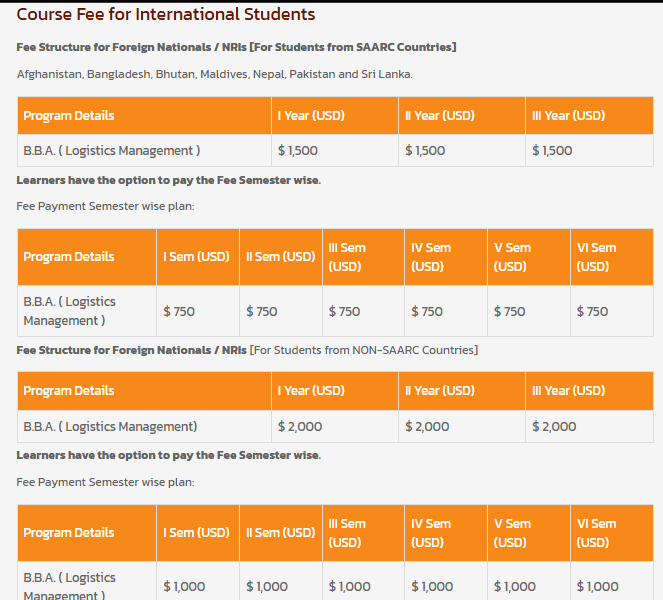This screenshot has height=600, width=663.
Task: Click the first semester-wise fee option note
Action: (x=168, y=180)
